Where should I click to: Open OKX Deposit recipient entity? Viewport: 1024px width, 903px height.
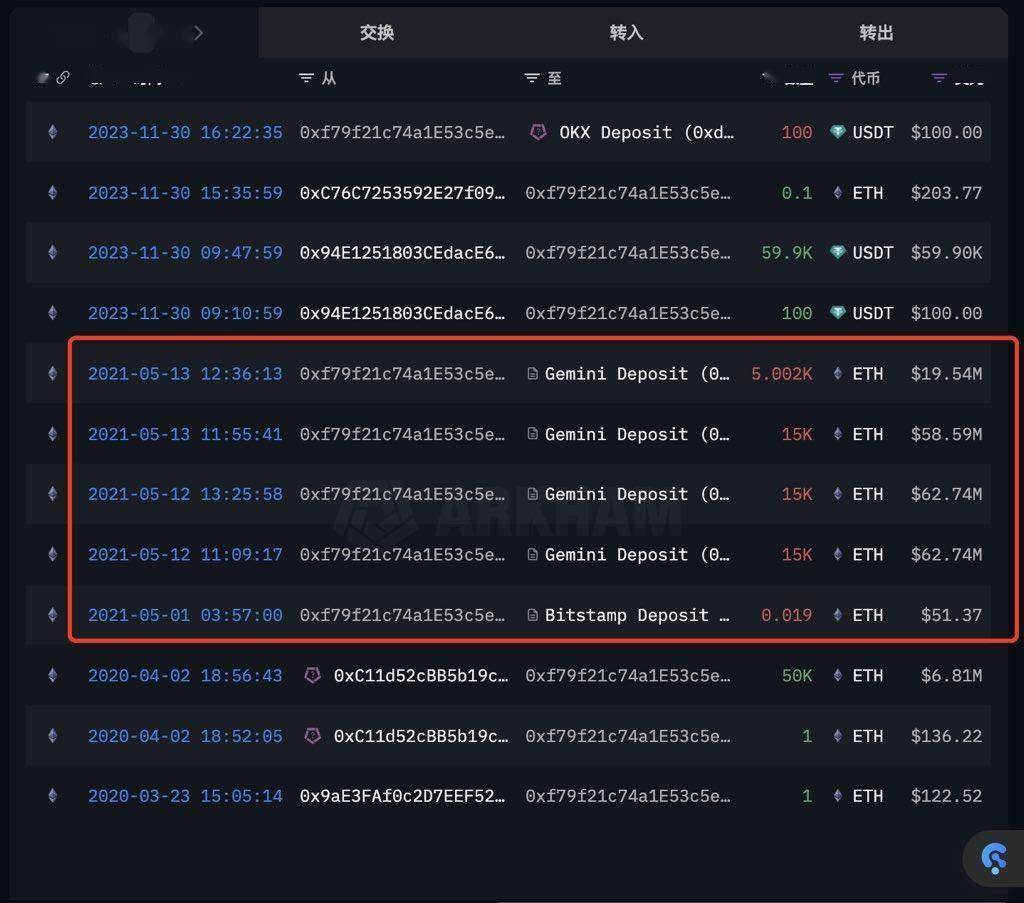647,133
